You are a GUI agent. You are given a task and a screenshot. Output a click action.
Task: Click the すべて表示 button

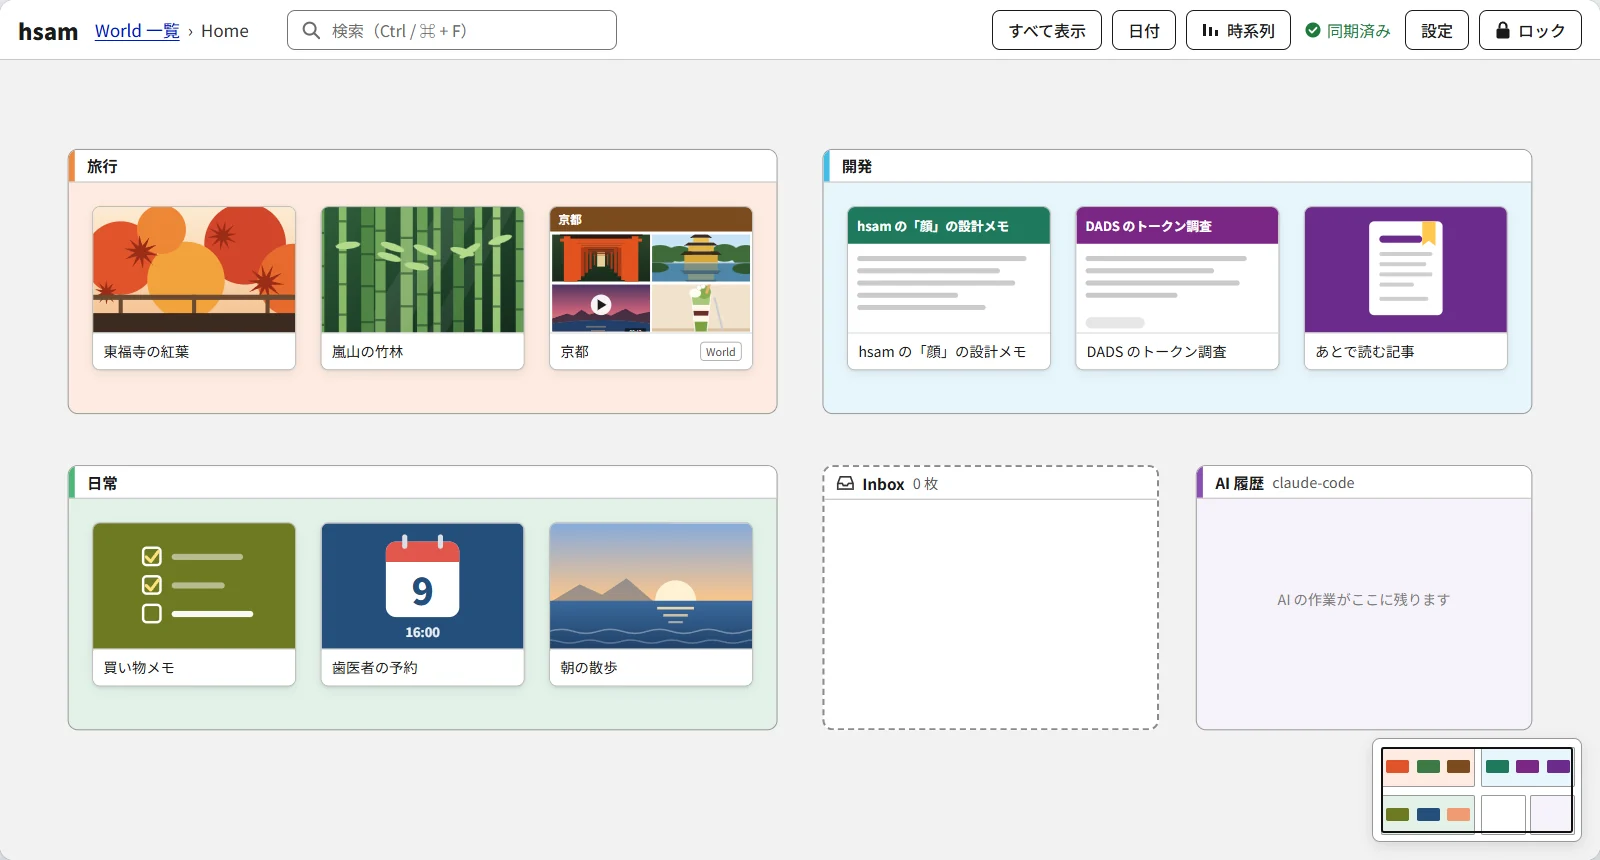(1047, 30)
